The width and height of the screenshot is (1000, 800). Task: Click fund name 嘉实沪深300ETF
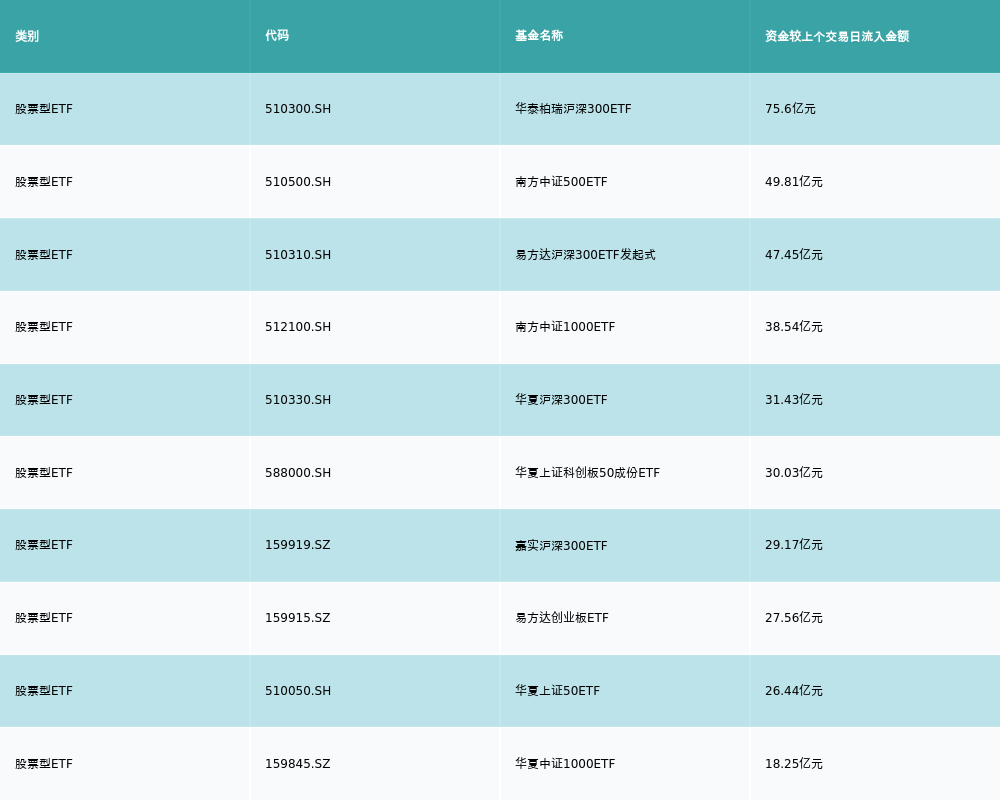click(x=561, y=545)
